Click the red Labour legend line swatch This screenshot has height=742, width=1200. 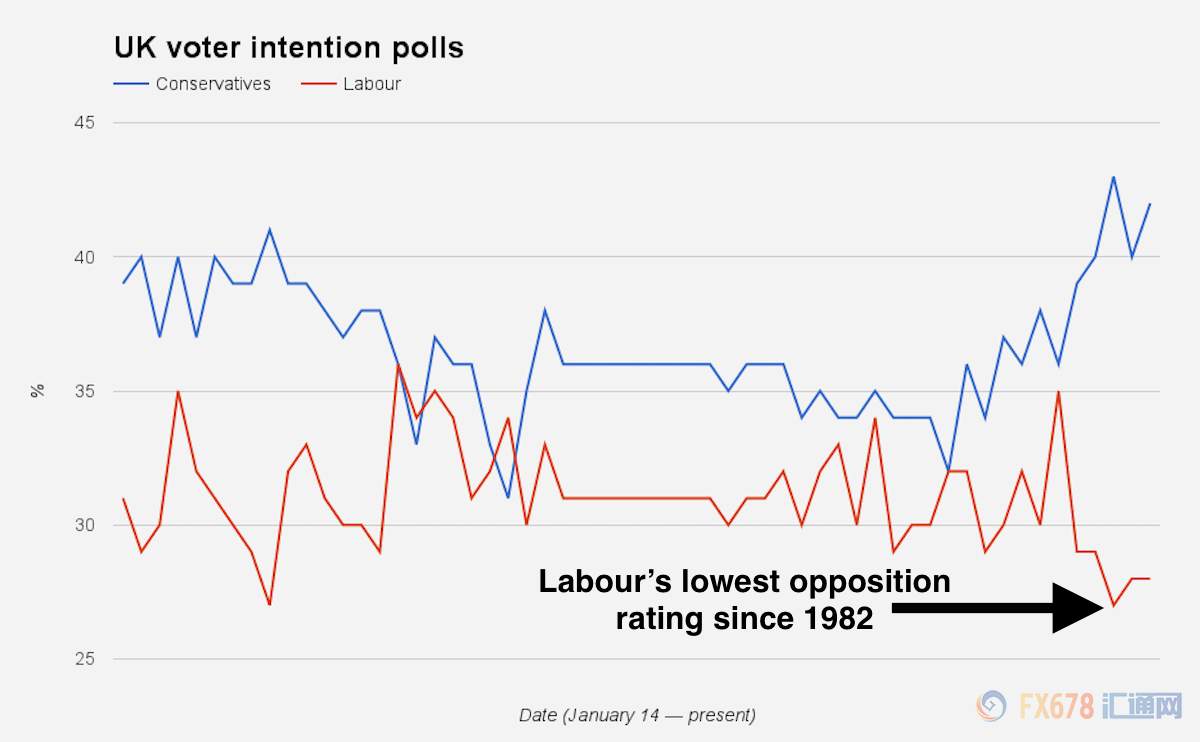317,84
